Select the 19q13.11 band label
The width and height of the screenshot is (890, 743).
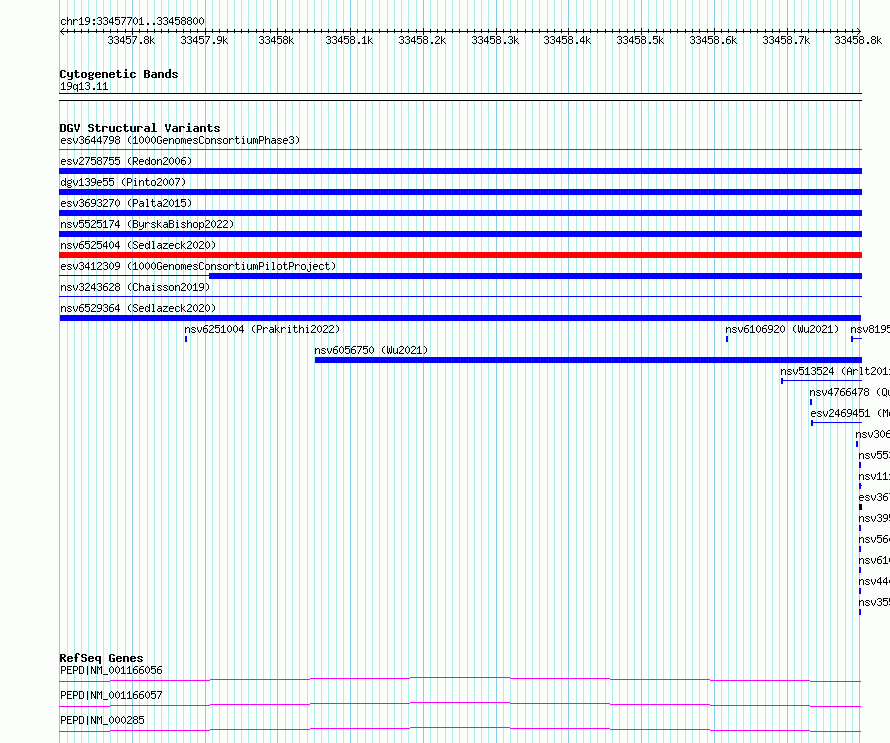[84, 86]
